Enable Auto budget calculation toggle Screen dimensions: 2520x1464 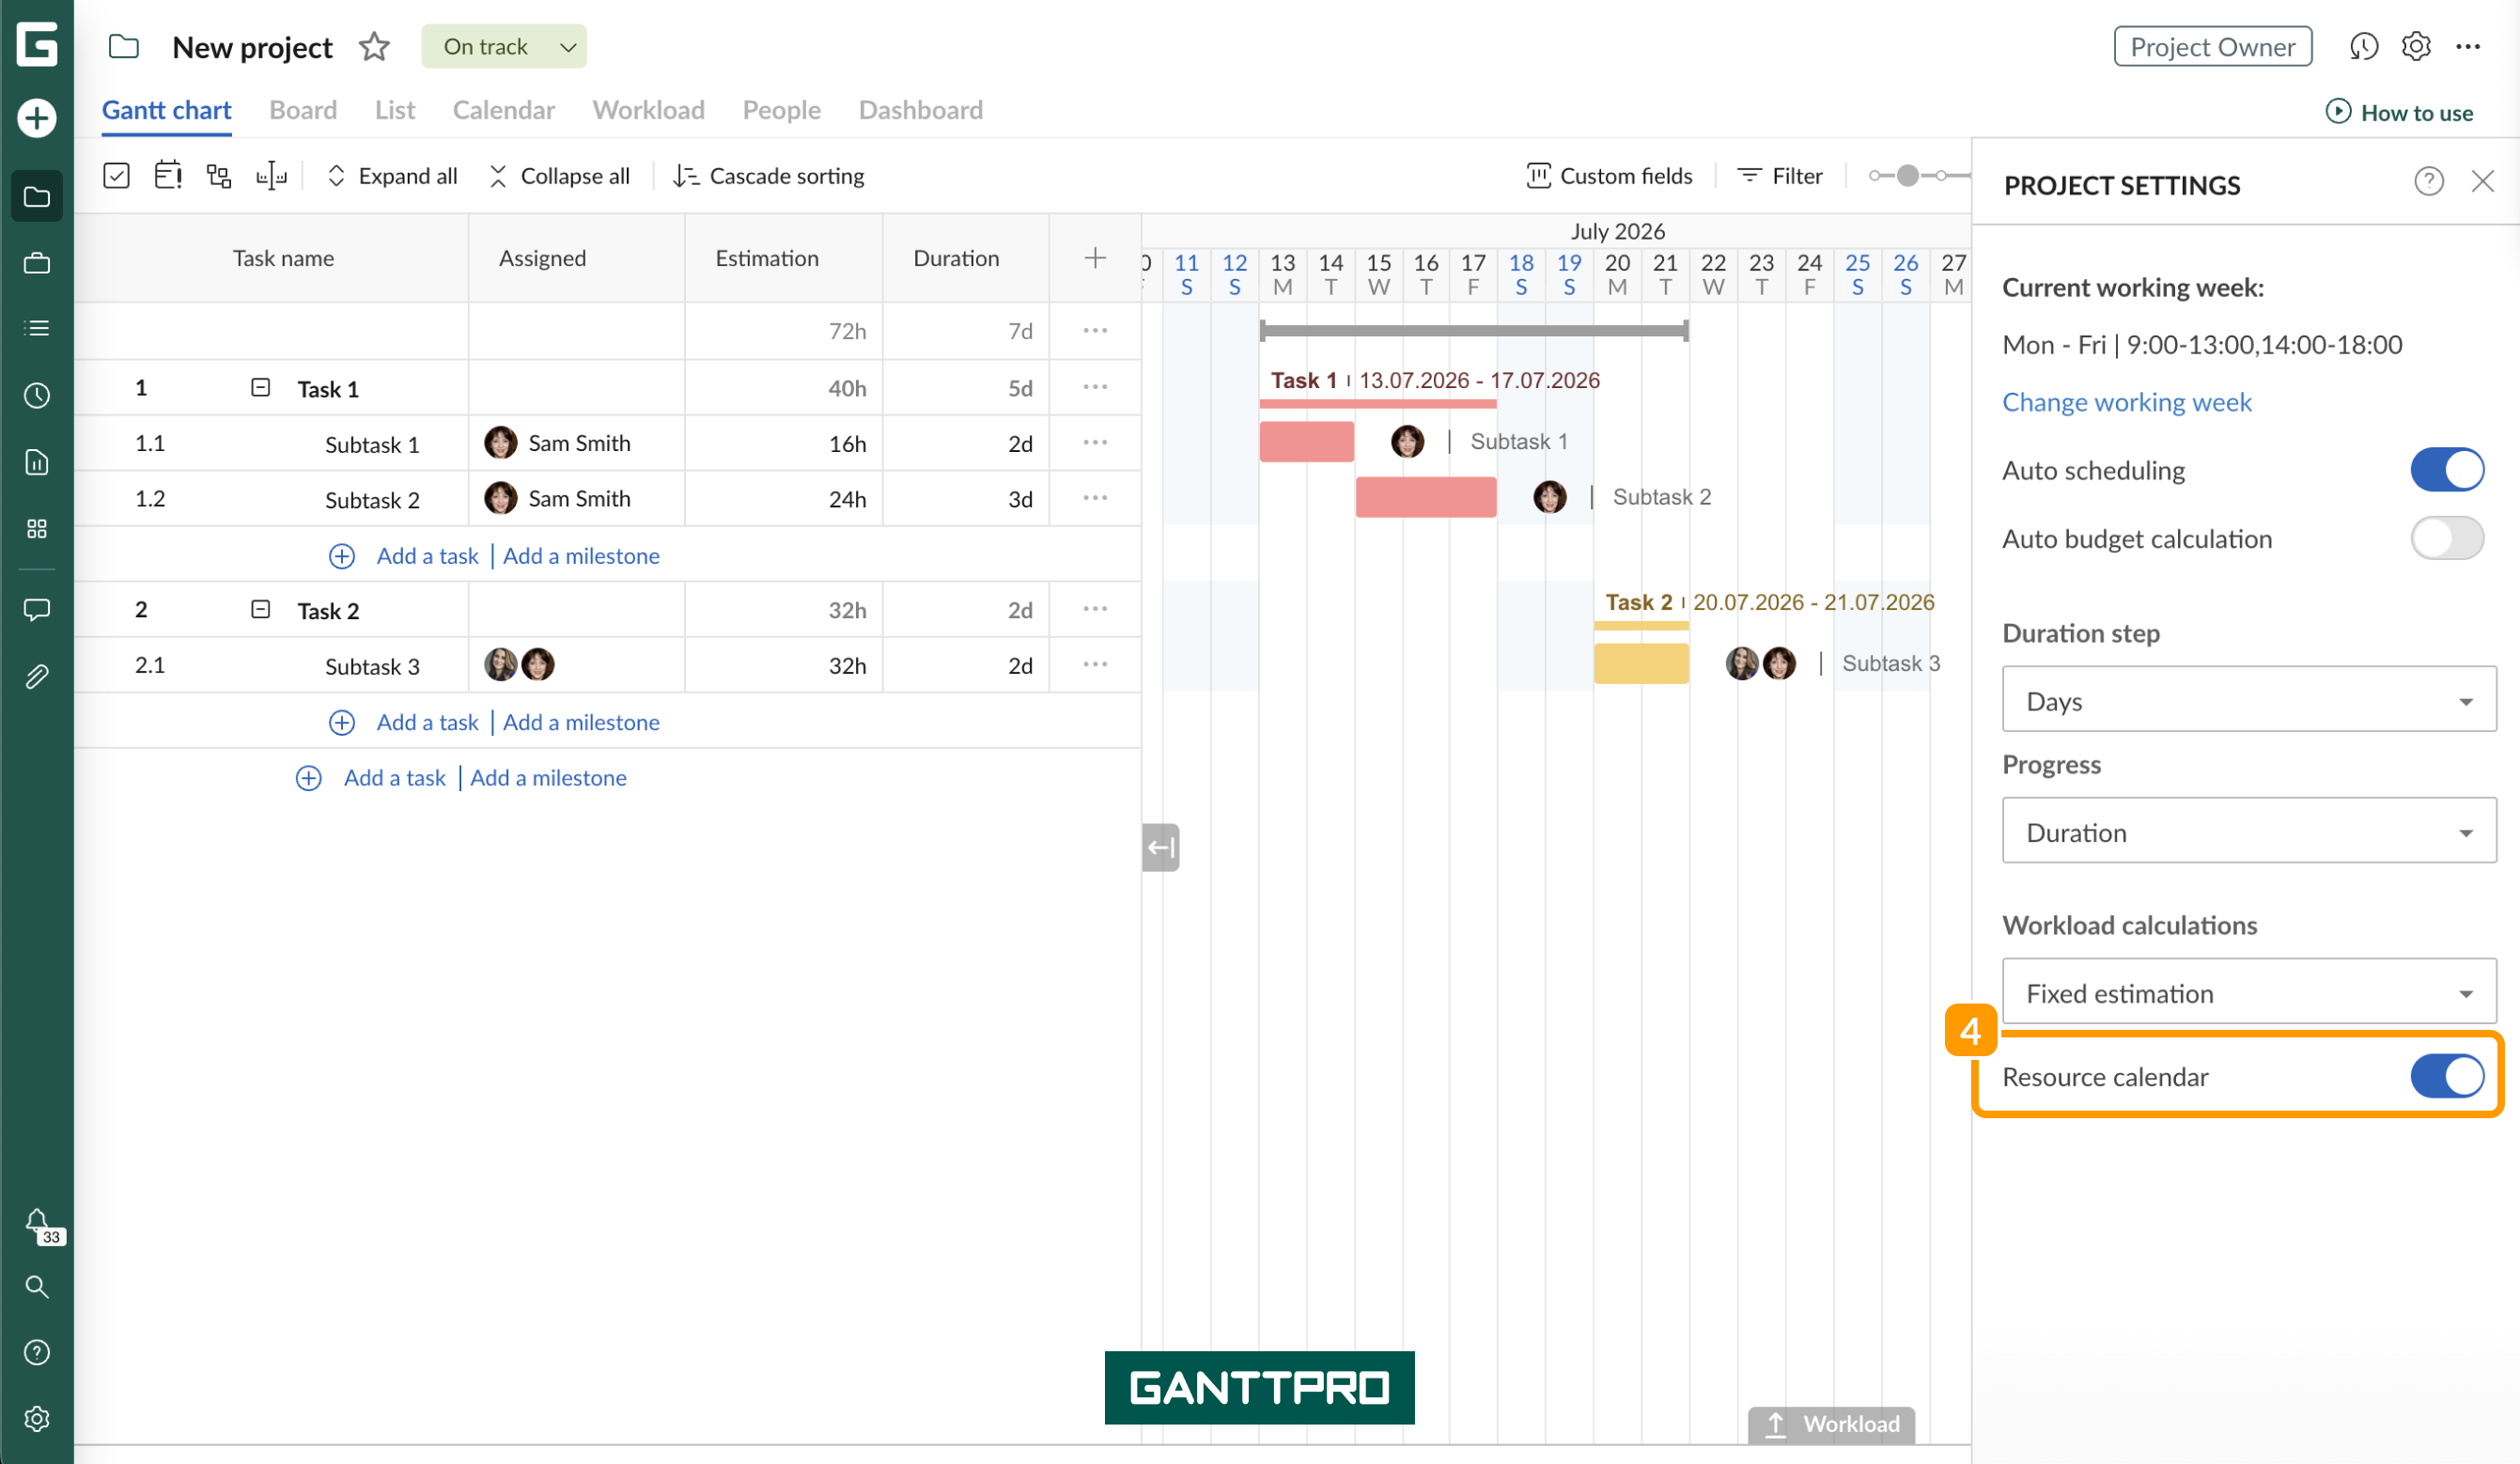point(2446,539)
